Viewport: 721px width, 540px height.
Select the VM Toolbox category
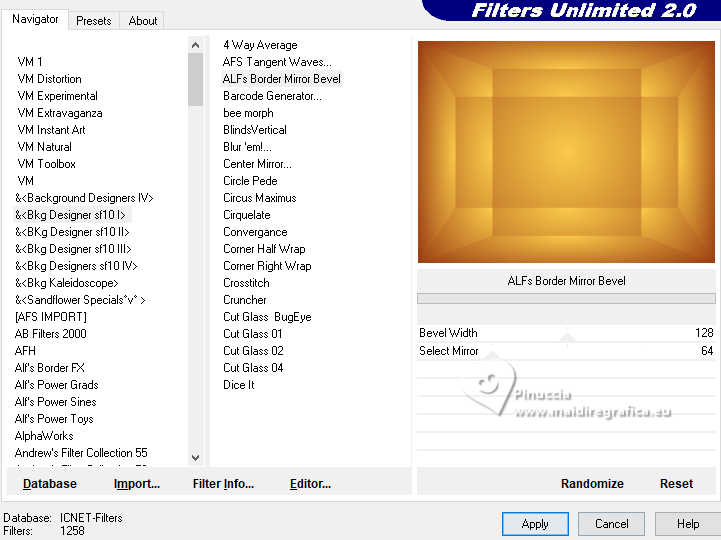[46, 164]
